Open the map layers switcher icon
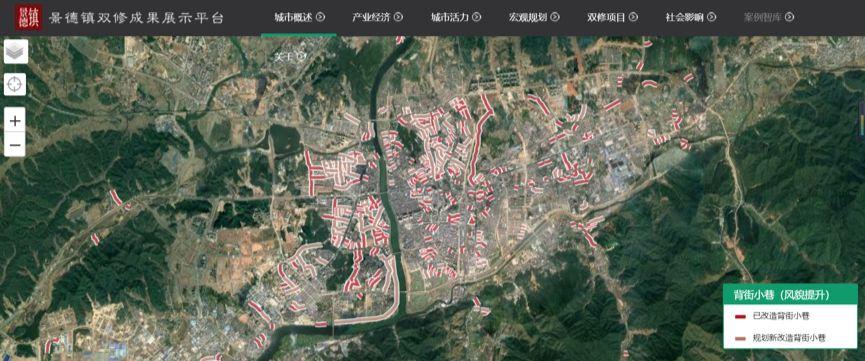 (15, 51)
